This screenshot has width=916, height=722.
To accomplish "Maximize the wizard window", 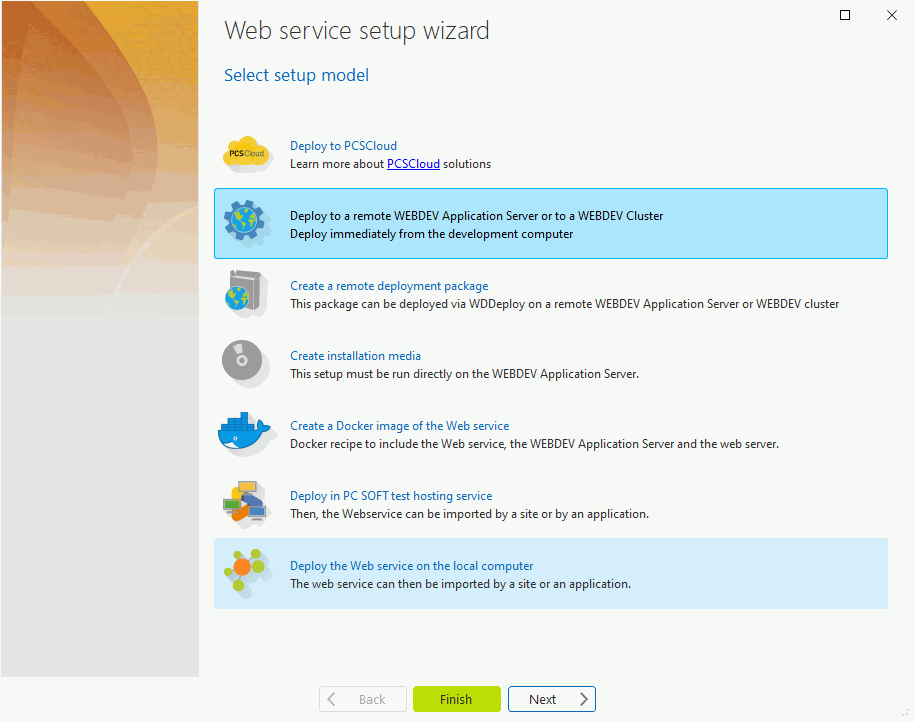I will pos(845,15).
